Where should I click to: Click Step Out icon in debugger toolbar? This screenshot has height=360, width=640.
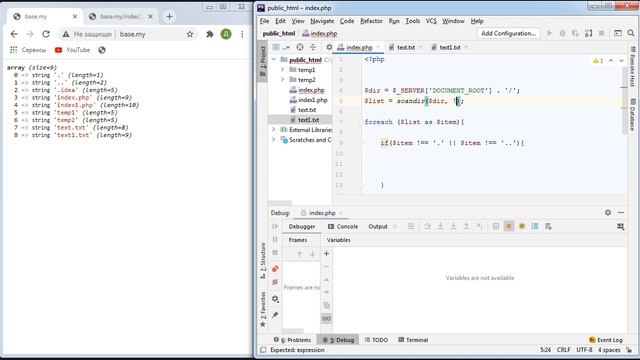point(466,227)
